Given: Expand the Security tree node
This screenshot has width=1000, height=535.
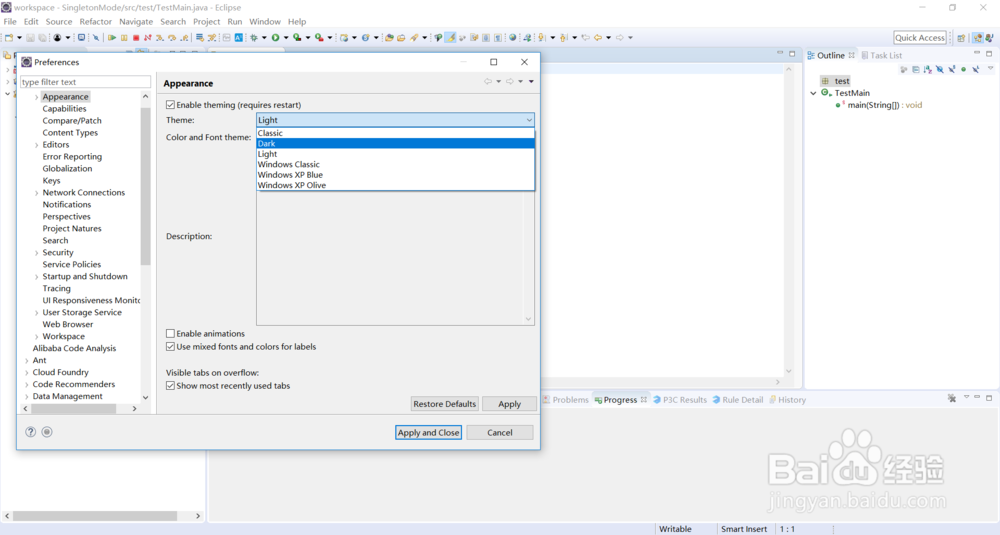Looking at the screenshot, I should [x=36, y=253].
